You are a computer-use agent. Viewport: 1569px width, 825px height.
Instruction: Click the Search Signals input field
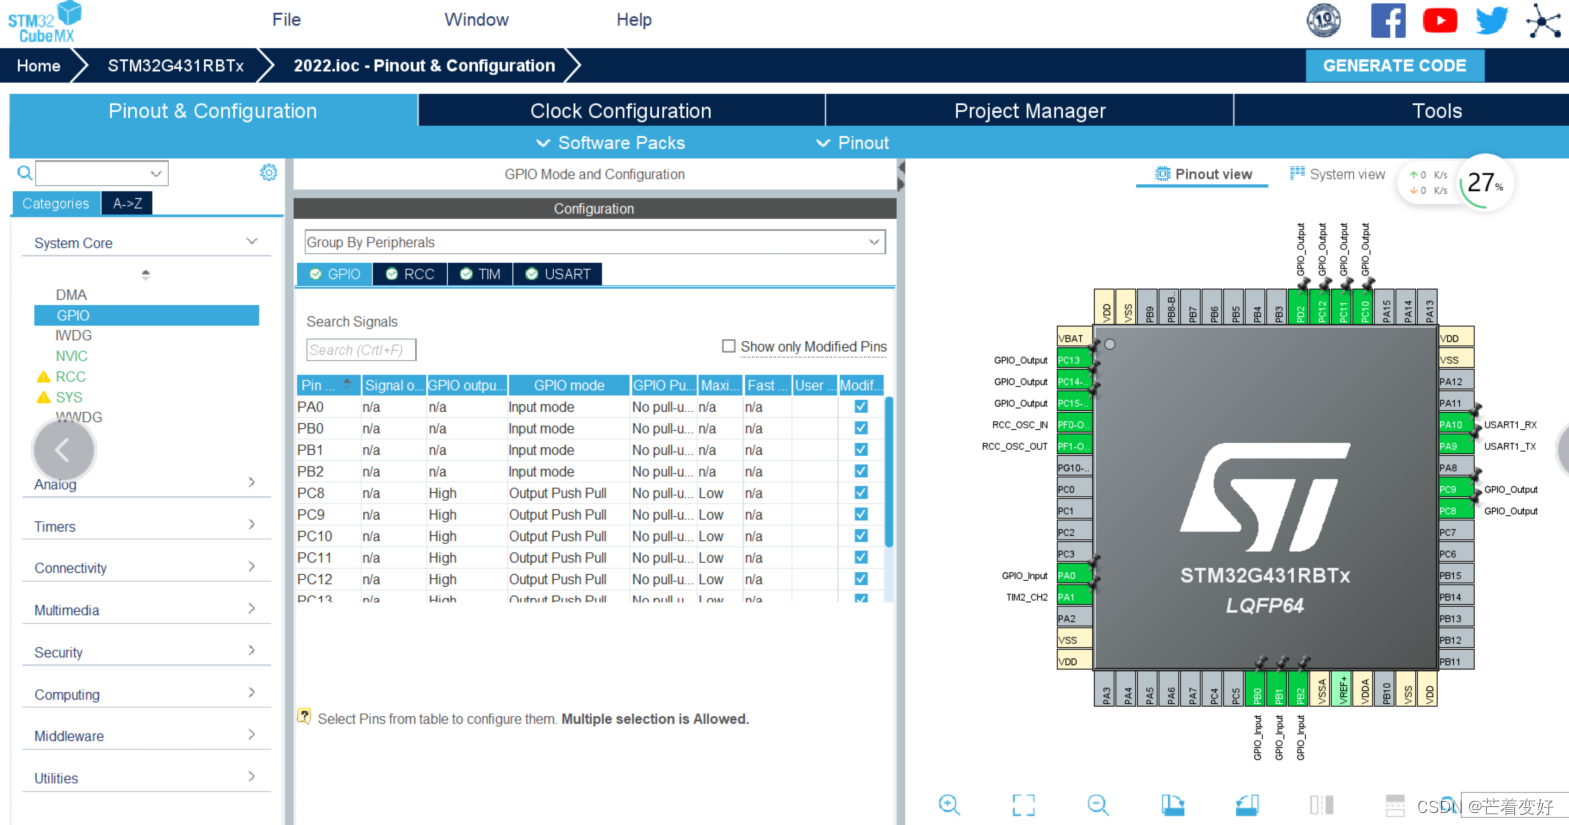pos(361,350)
